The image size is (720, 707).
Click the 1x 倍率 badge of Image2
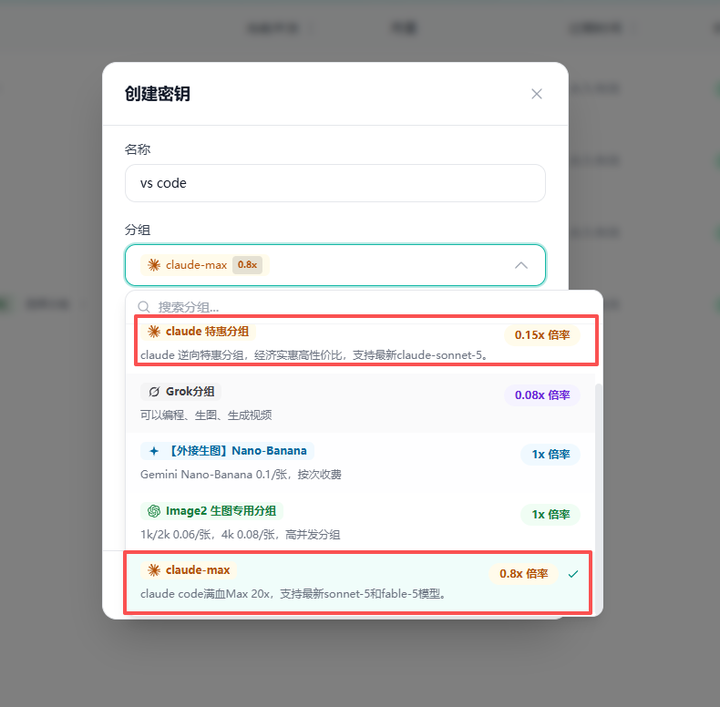coord(550,514)
